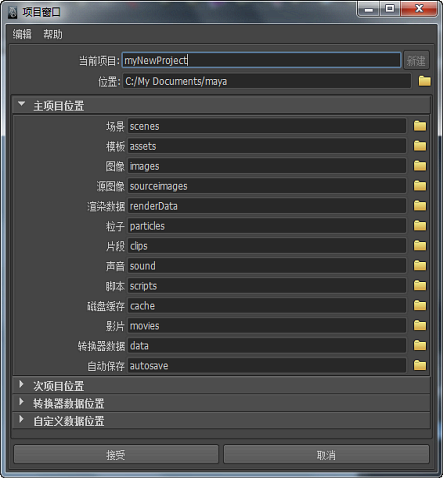
Task: Collapse the 主项目位置 section
Action: click(x=22, y=104)
